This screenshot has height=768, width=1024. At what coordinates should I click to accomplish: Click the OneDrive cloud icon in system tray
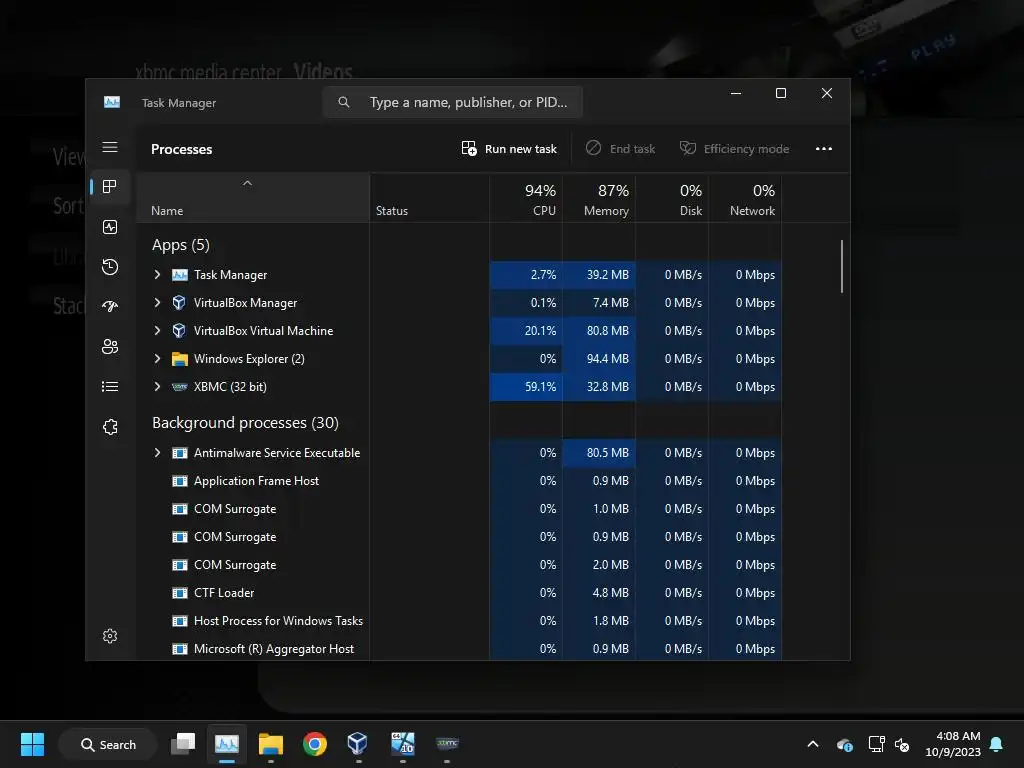[844, 744]
